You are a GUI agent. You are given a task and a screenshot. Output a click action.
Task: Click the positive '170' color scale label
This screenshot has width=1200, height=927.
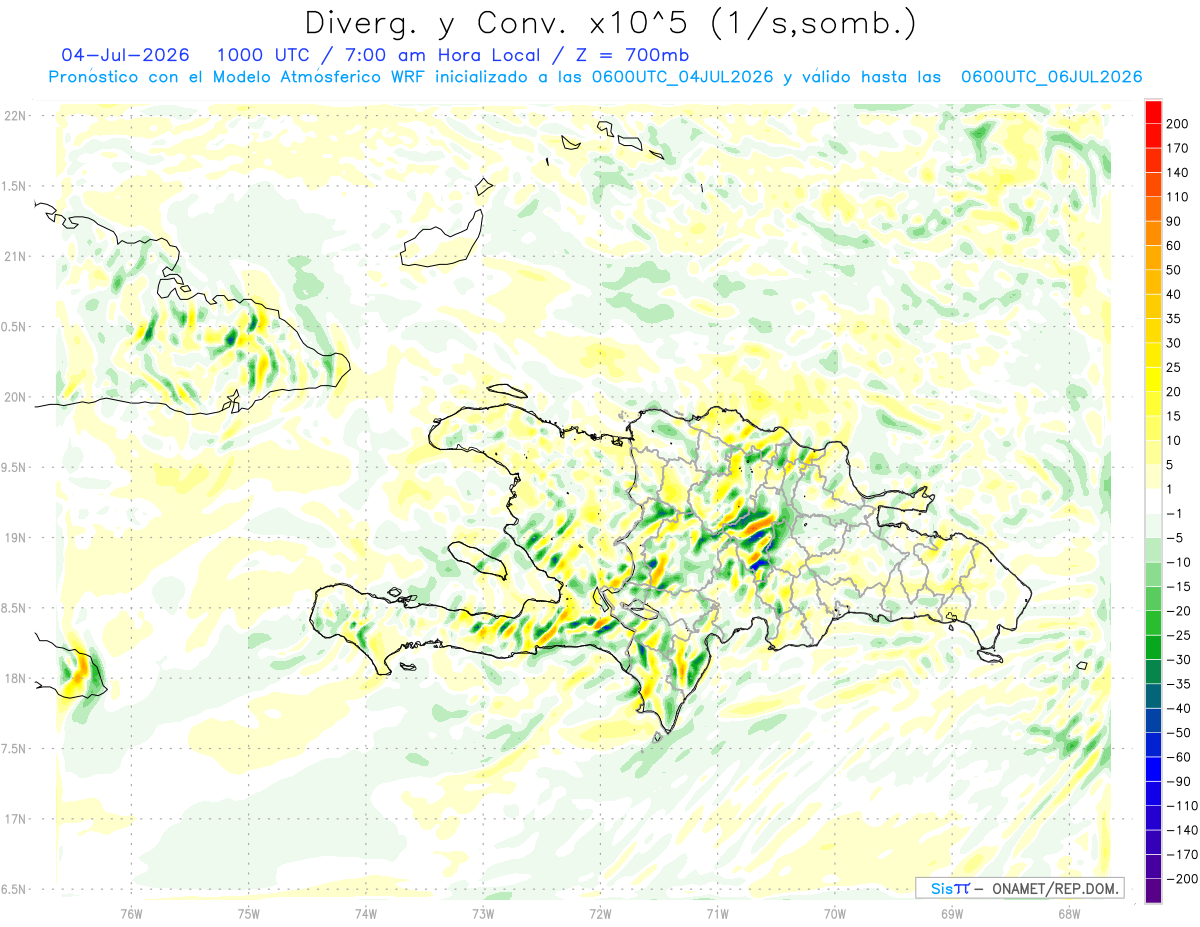(1178, 149)
